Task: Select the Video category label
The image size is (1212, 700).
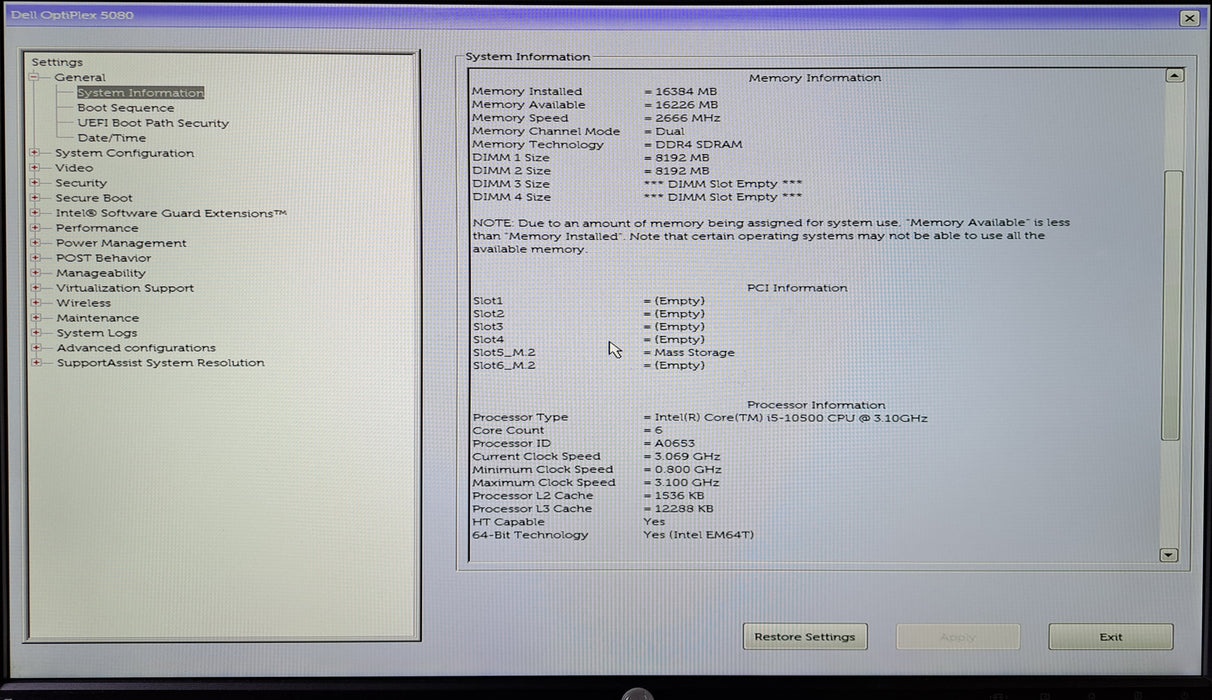Action: [74, 168]
